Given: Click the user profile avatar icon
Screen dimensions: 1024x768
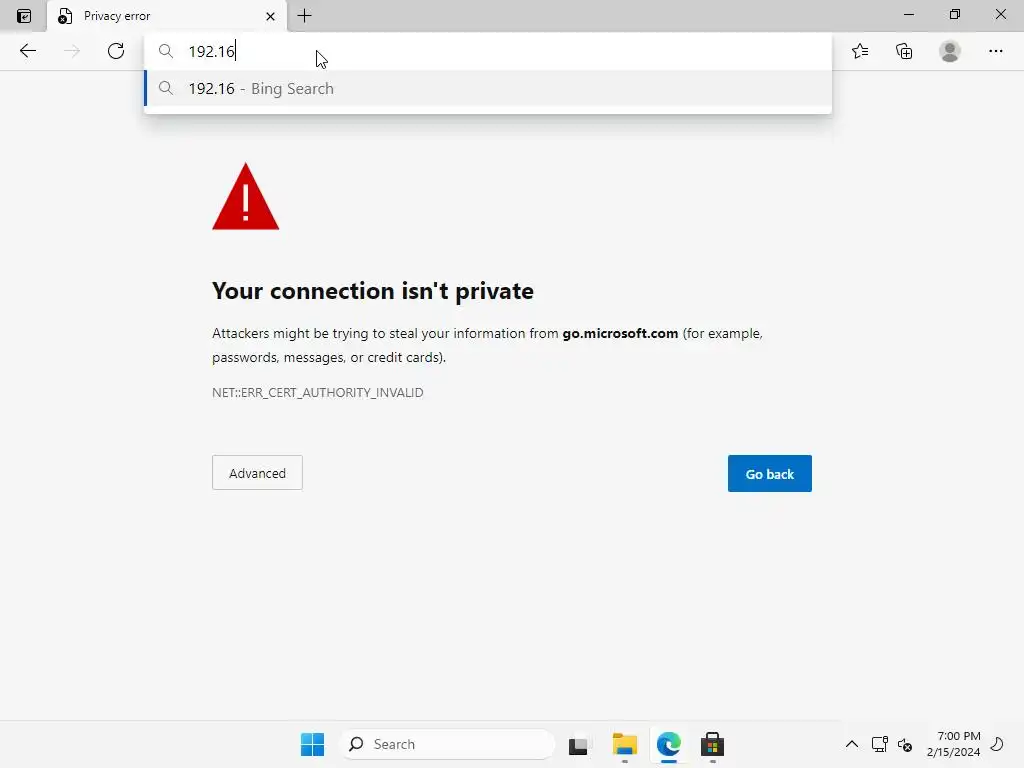Looking at the screenshot, I should [x=950, y=51].
